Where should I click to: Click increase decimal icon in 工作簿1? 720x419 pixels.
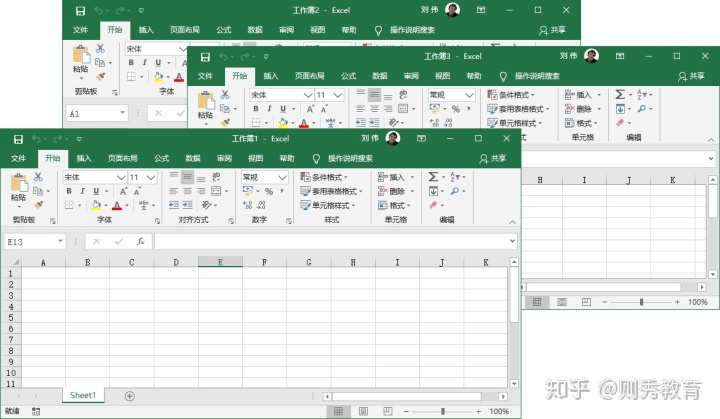point(248,205)
